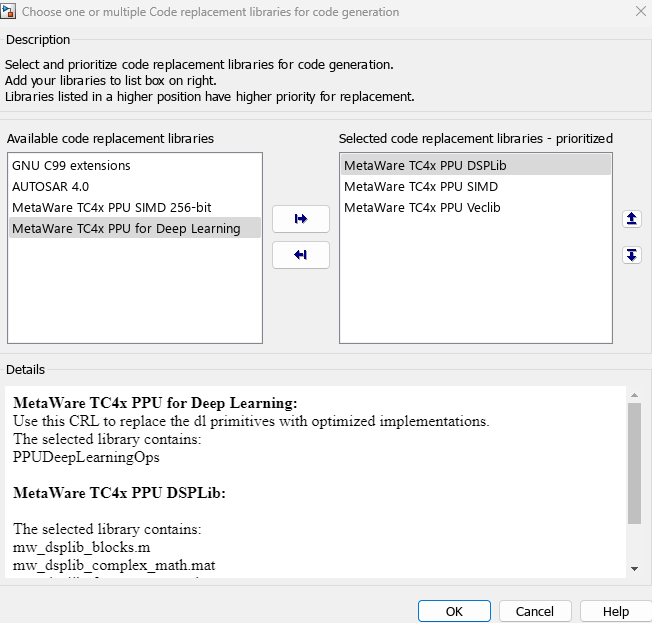The image size is (652, 623).
Task: Click the remove-from-selected left arrow button
Action: (300, 255)
